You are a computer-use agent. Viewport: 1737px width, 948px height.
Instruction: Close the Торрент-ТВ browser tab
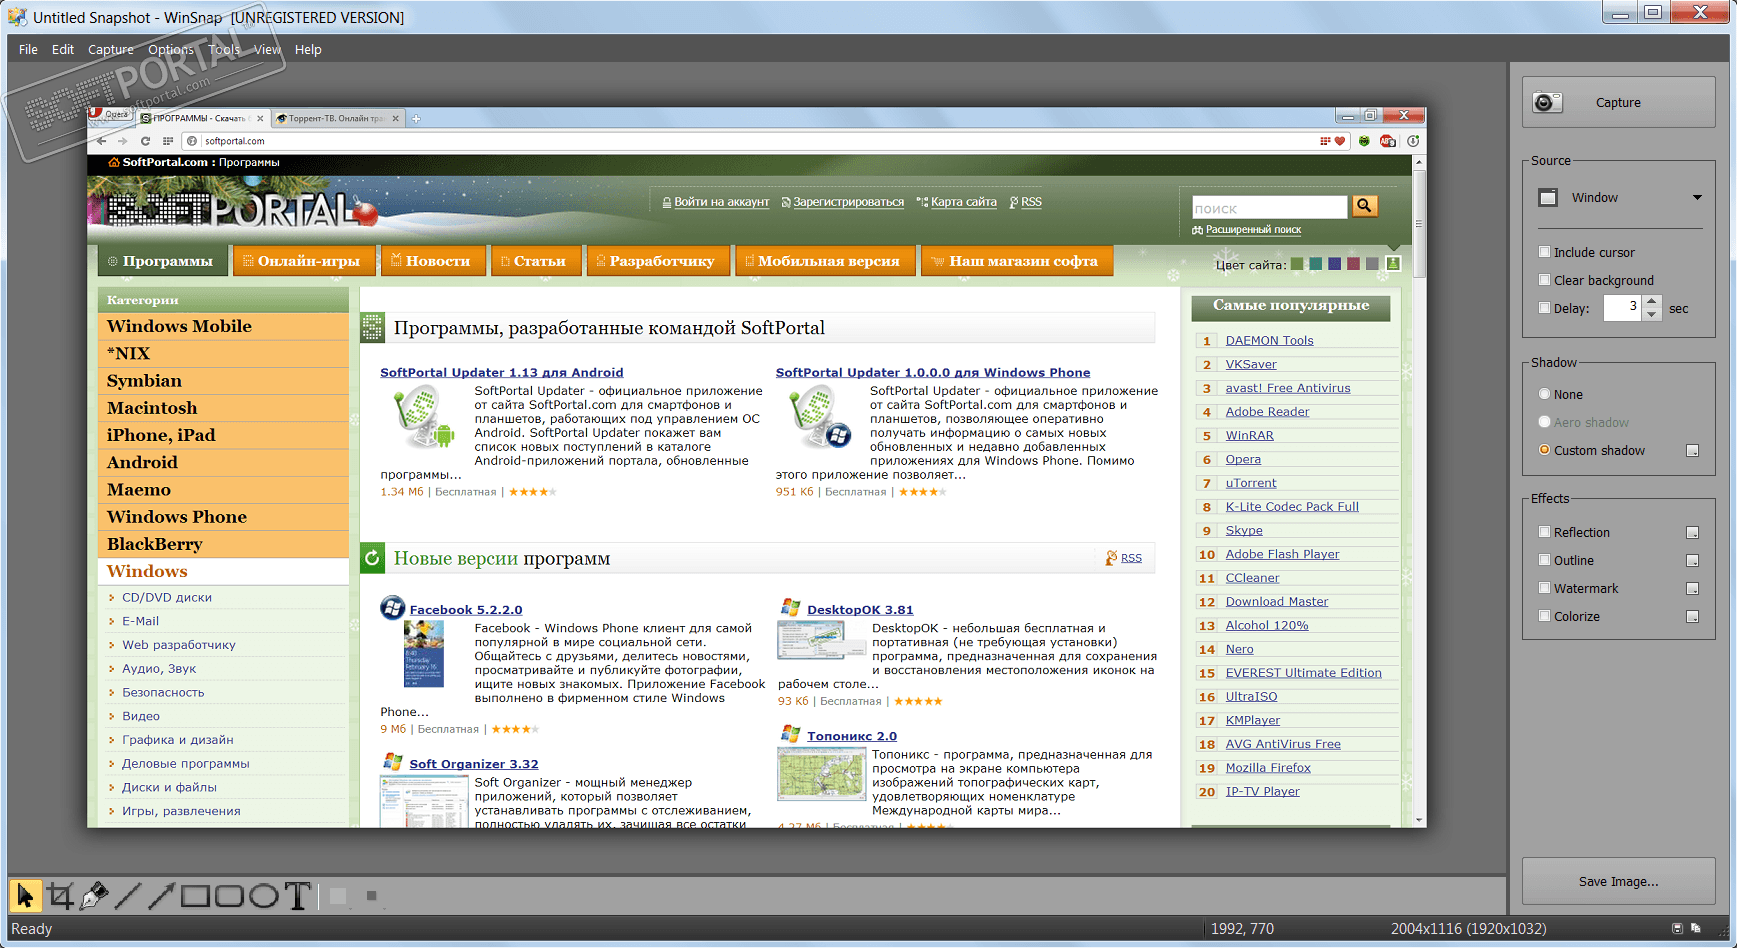click(396, 118)
